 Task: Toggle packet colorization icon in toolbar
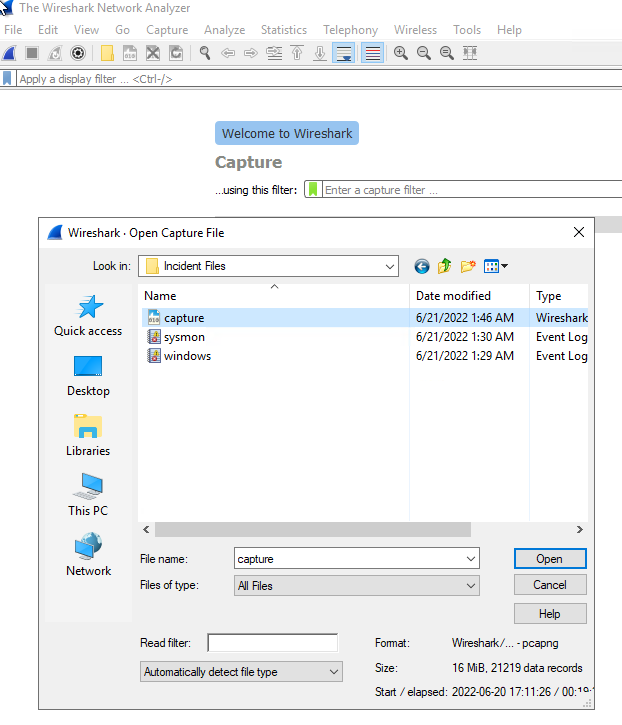(x=372, y=53)
